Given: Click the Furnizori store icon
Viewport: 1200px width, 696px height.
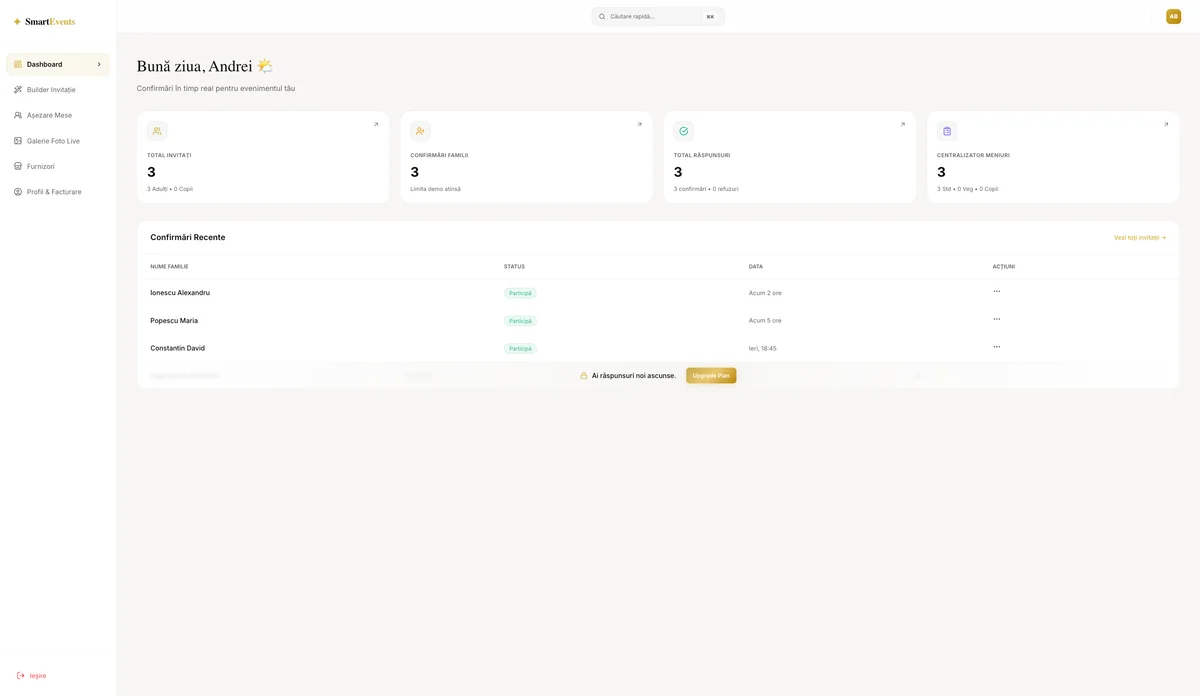Looking at the screenshot, I should [18, 166].
